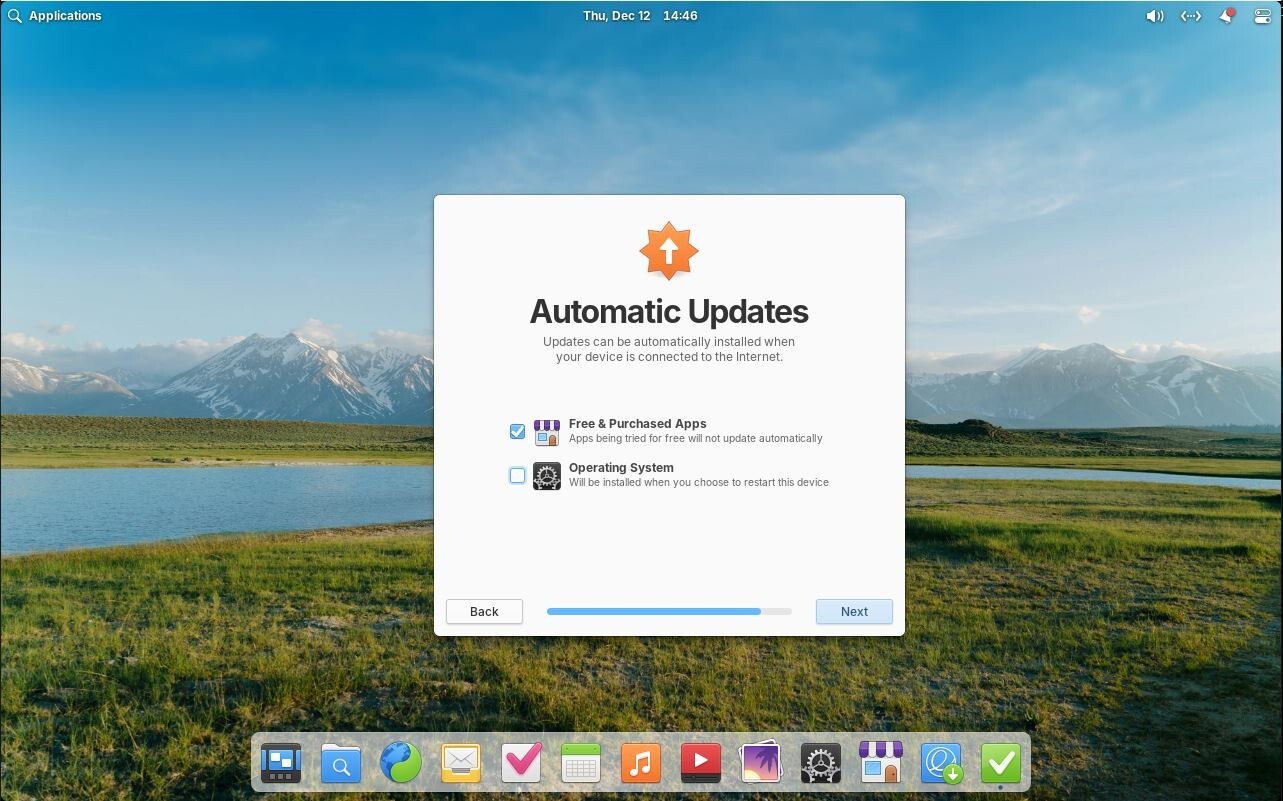
Task: Click 'Apps being tried for free' note
Action: tap(696, 439)
